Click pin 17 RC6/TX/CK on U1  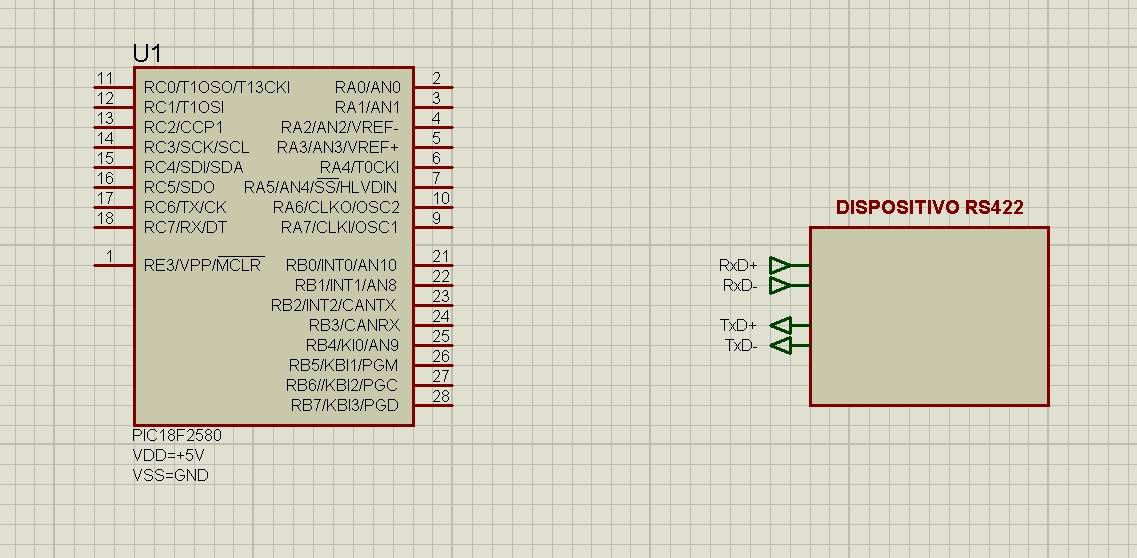coord(114,207)
